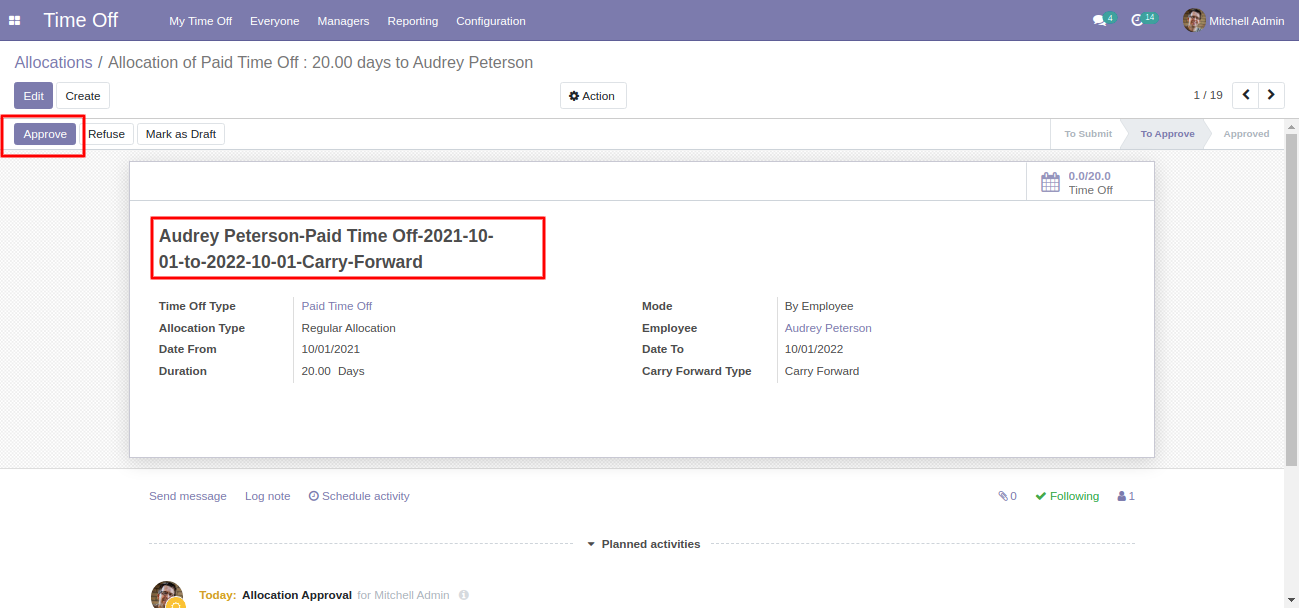
Task: Open the apps grid home menu
Action: click(x=15, y=21)
